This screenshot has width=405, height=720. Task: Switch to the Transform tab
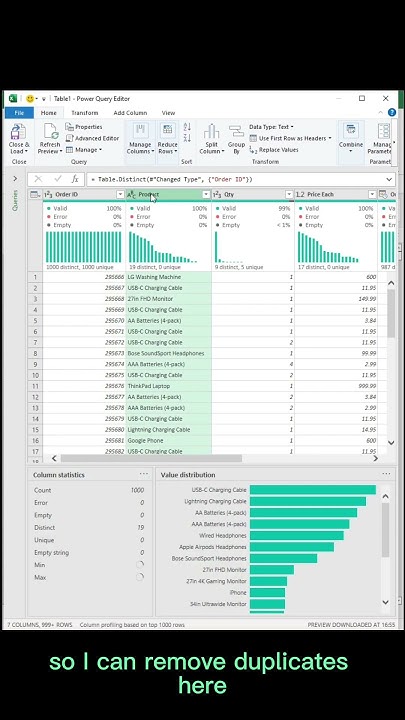coord(84,112)
